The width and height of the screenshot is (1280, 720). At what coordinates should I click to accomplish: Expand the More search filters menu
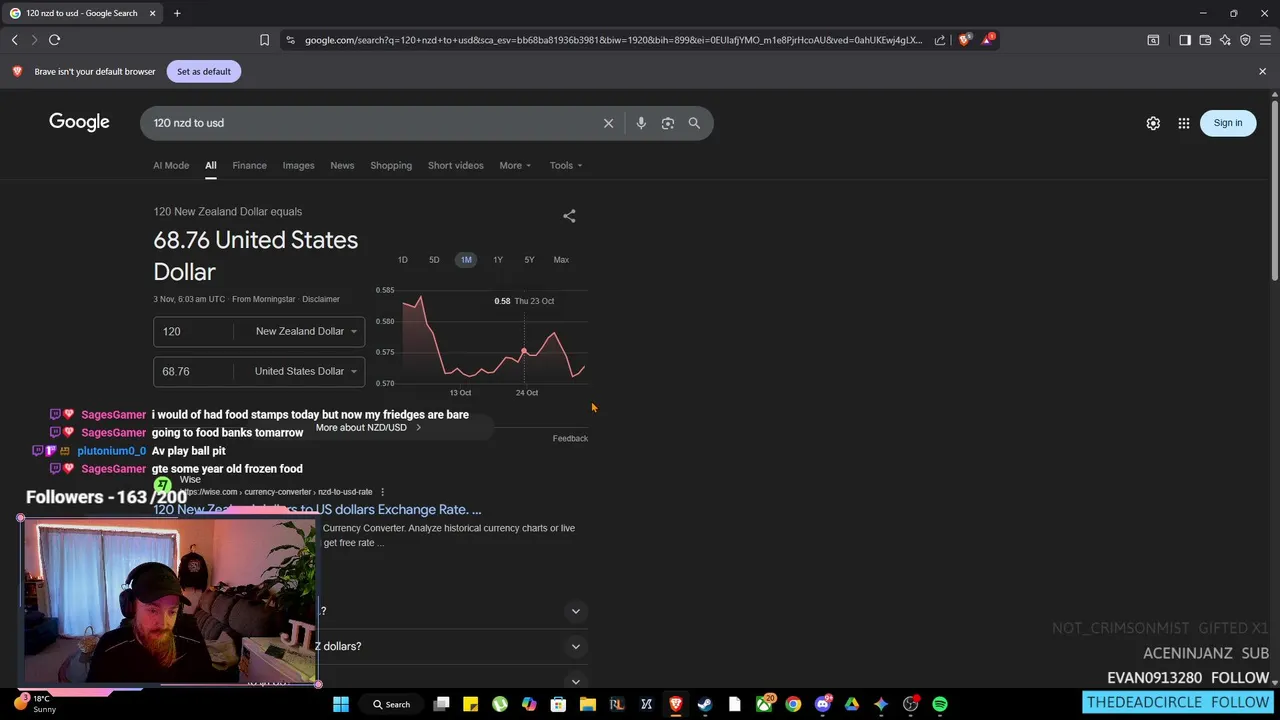click(515, 166)
